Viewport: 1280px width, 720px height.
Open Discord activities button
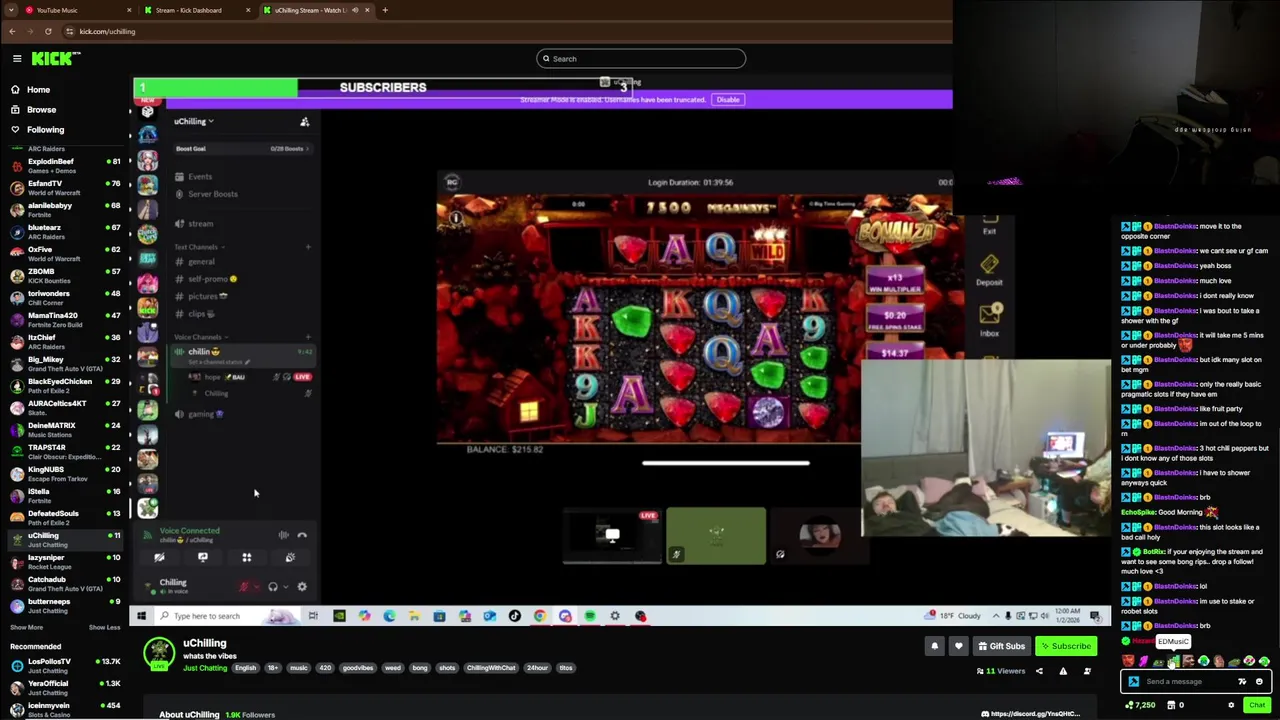247,558
